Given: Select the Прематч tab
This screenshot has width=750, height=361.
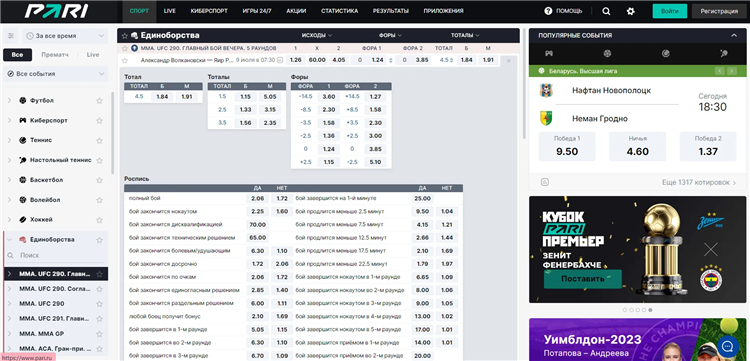Looking at the screenshot, I should coord(55,55).
